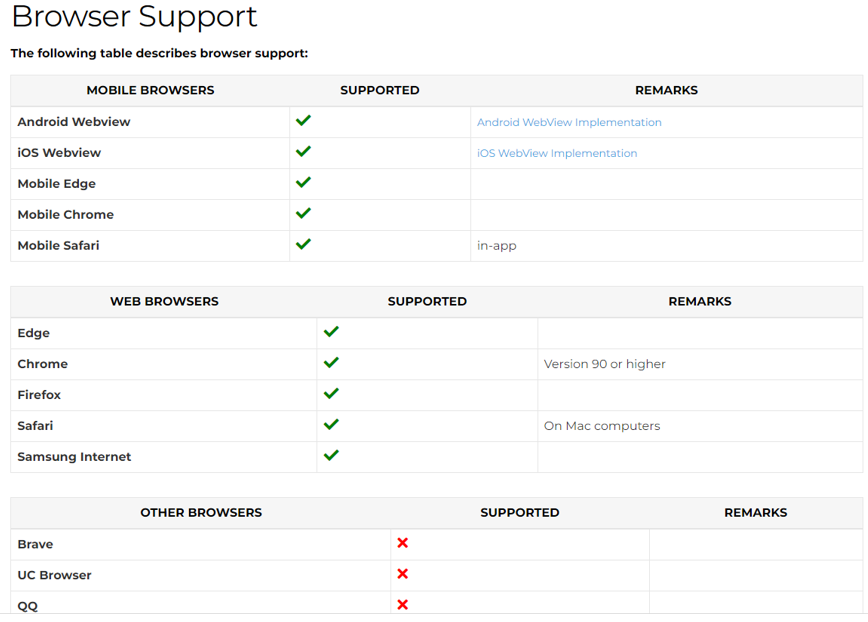Screen dimensions: 868x622
Task: Click the QQ row label
Action: point(28,607)
